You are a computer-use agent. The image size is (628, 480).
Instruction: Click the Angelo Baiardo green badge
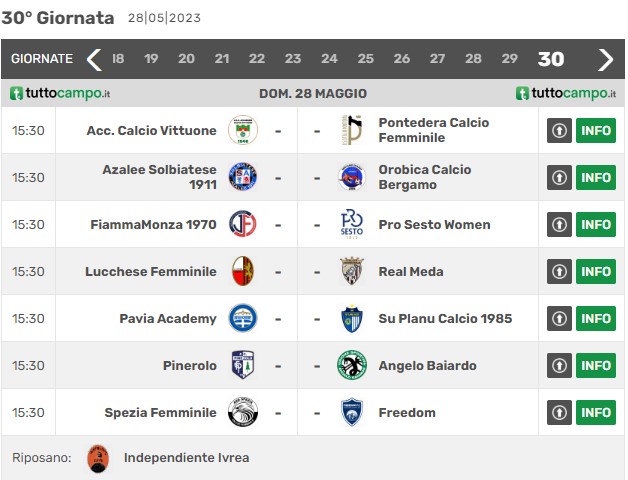(352, 365)
